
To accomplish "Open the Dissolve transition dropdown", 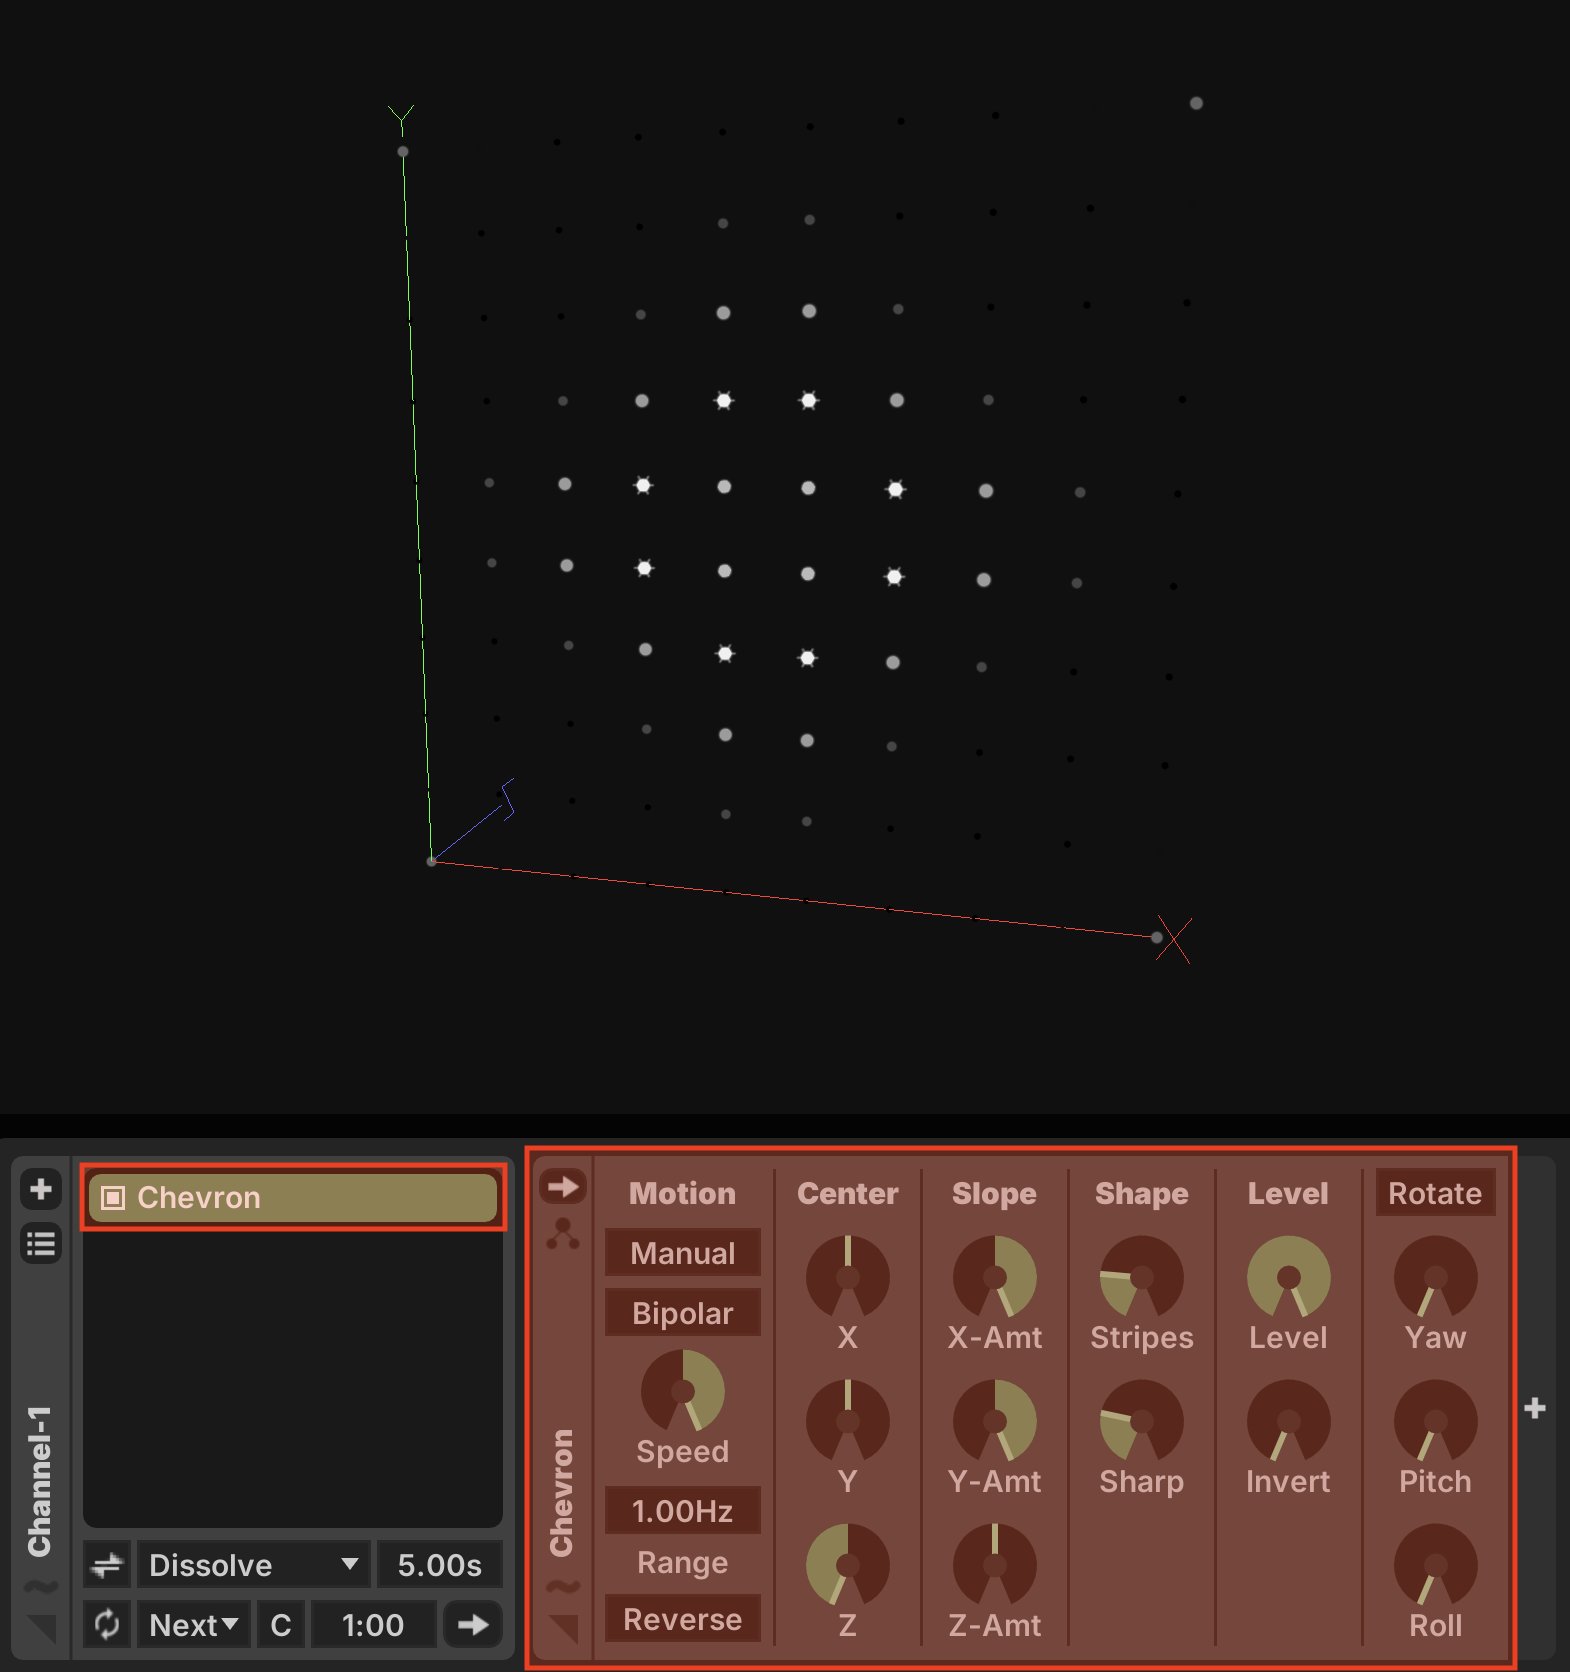I will tap(253, 1565).
